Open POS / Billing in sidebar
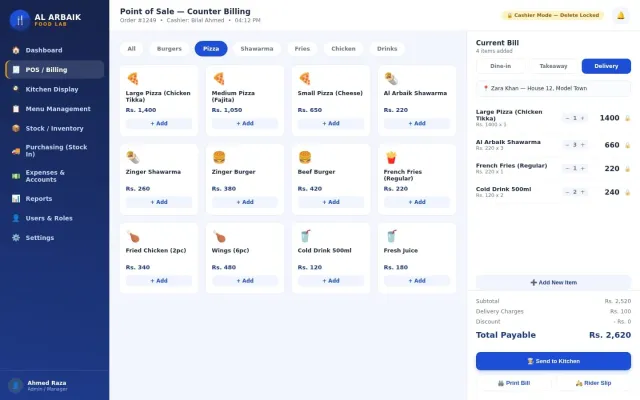 pos(55,69)
